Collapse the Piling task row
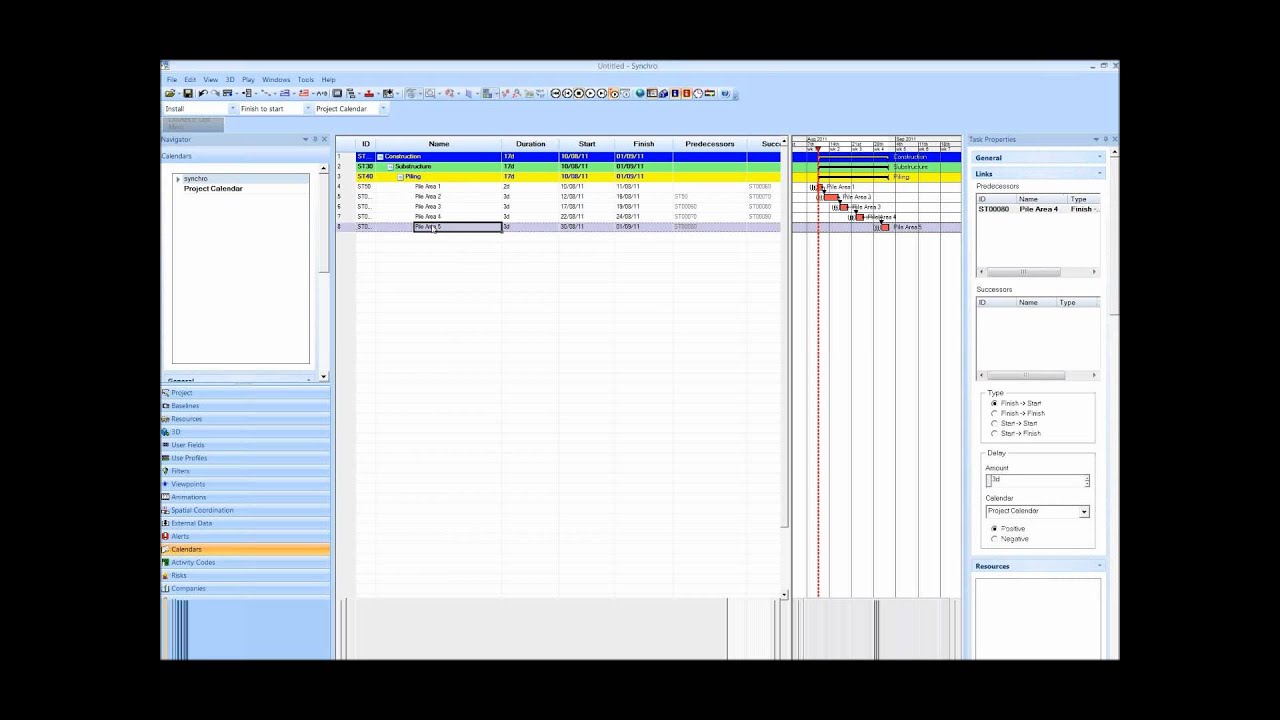 click(400, 177)
